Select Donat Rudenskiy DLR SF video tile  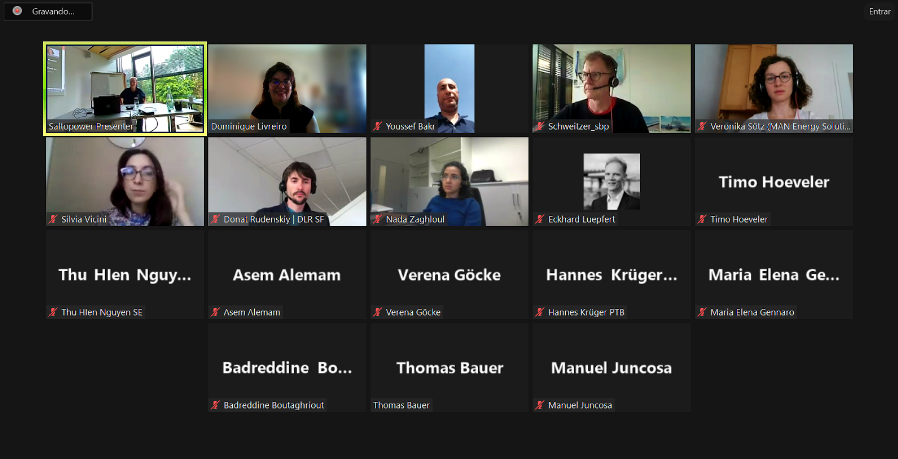click(x=287, y=182)
